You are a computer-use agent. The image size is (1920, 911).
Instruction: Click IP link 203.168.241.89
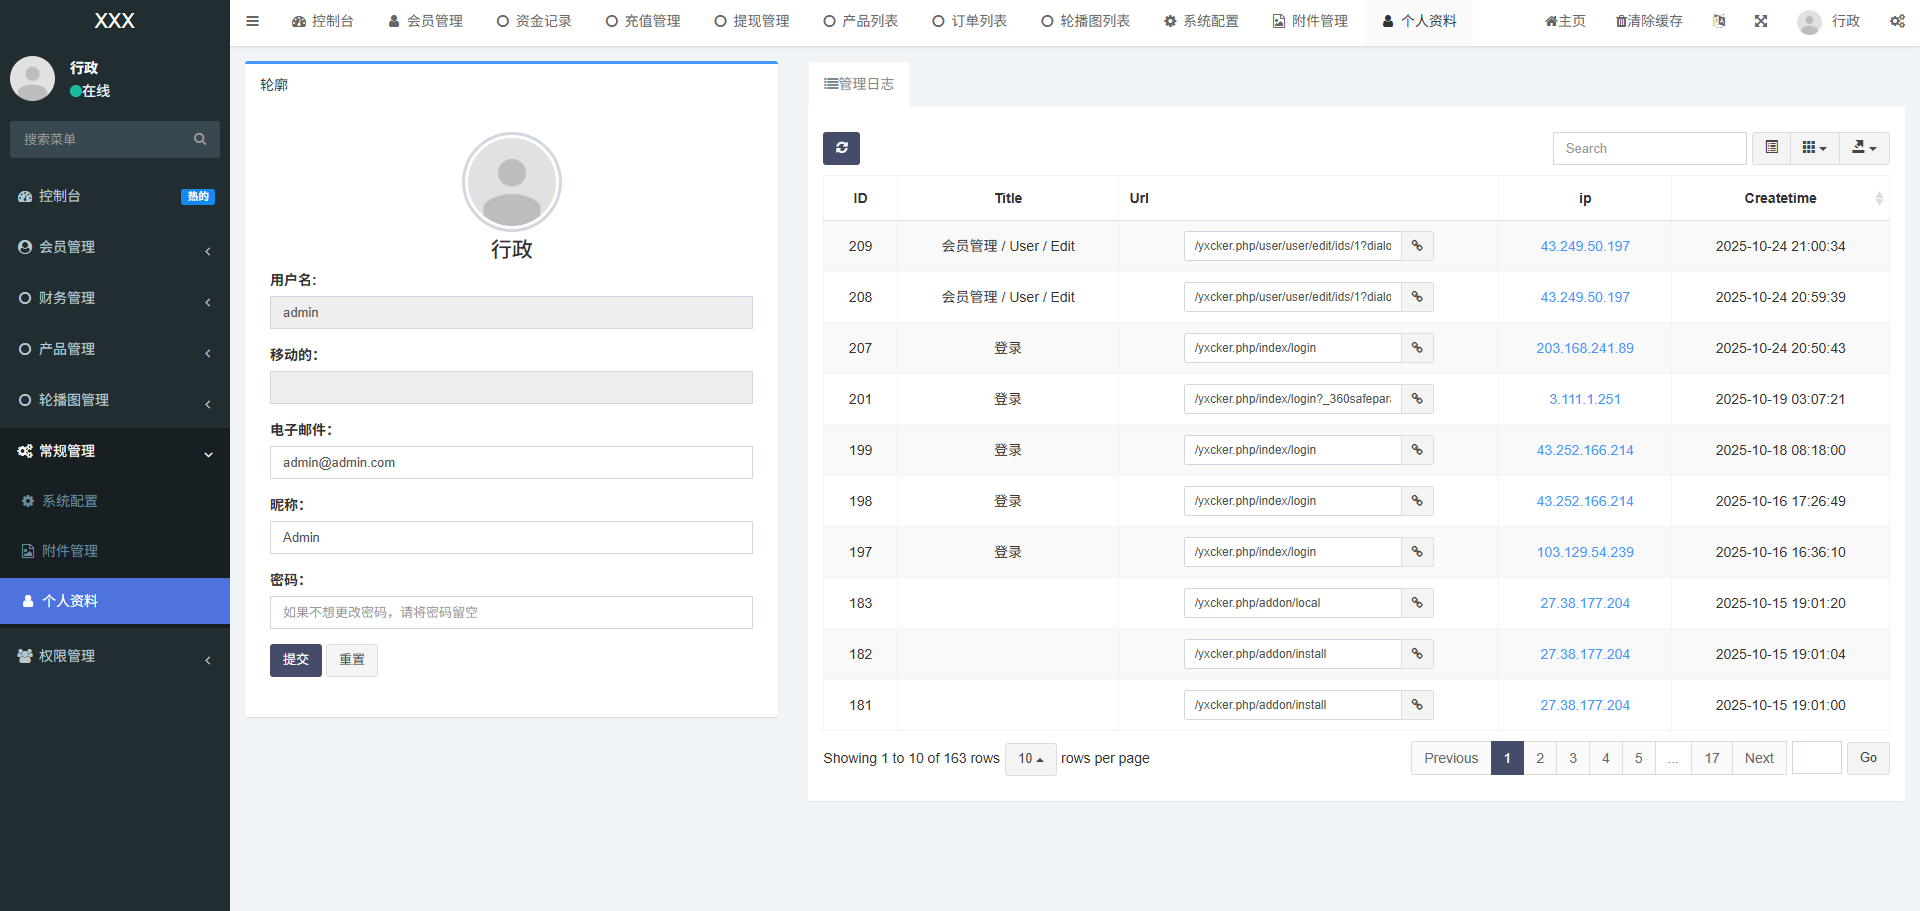[x=1584, y=348]
